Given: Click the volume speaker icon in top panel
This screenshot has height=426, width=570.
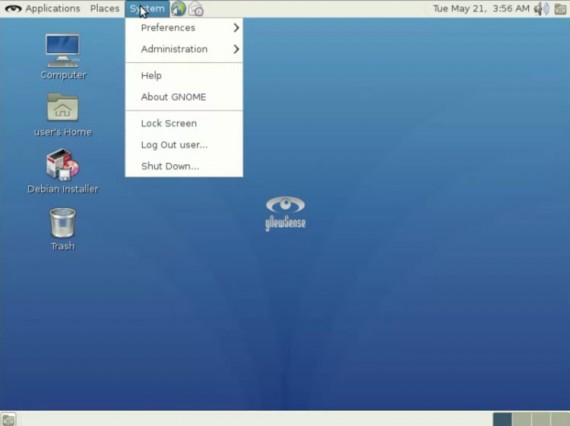Looking at the screenshot, I should click(x=542, y=8).
